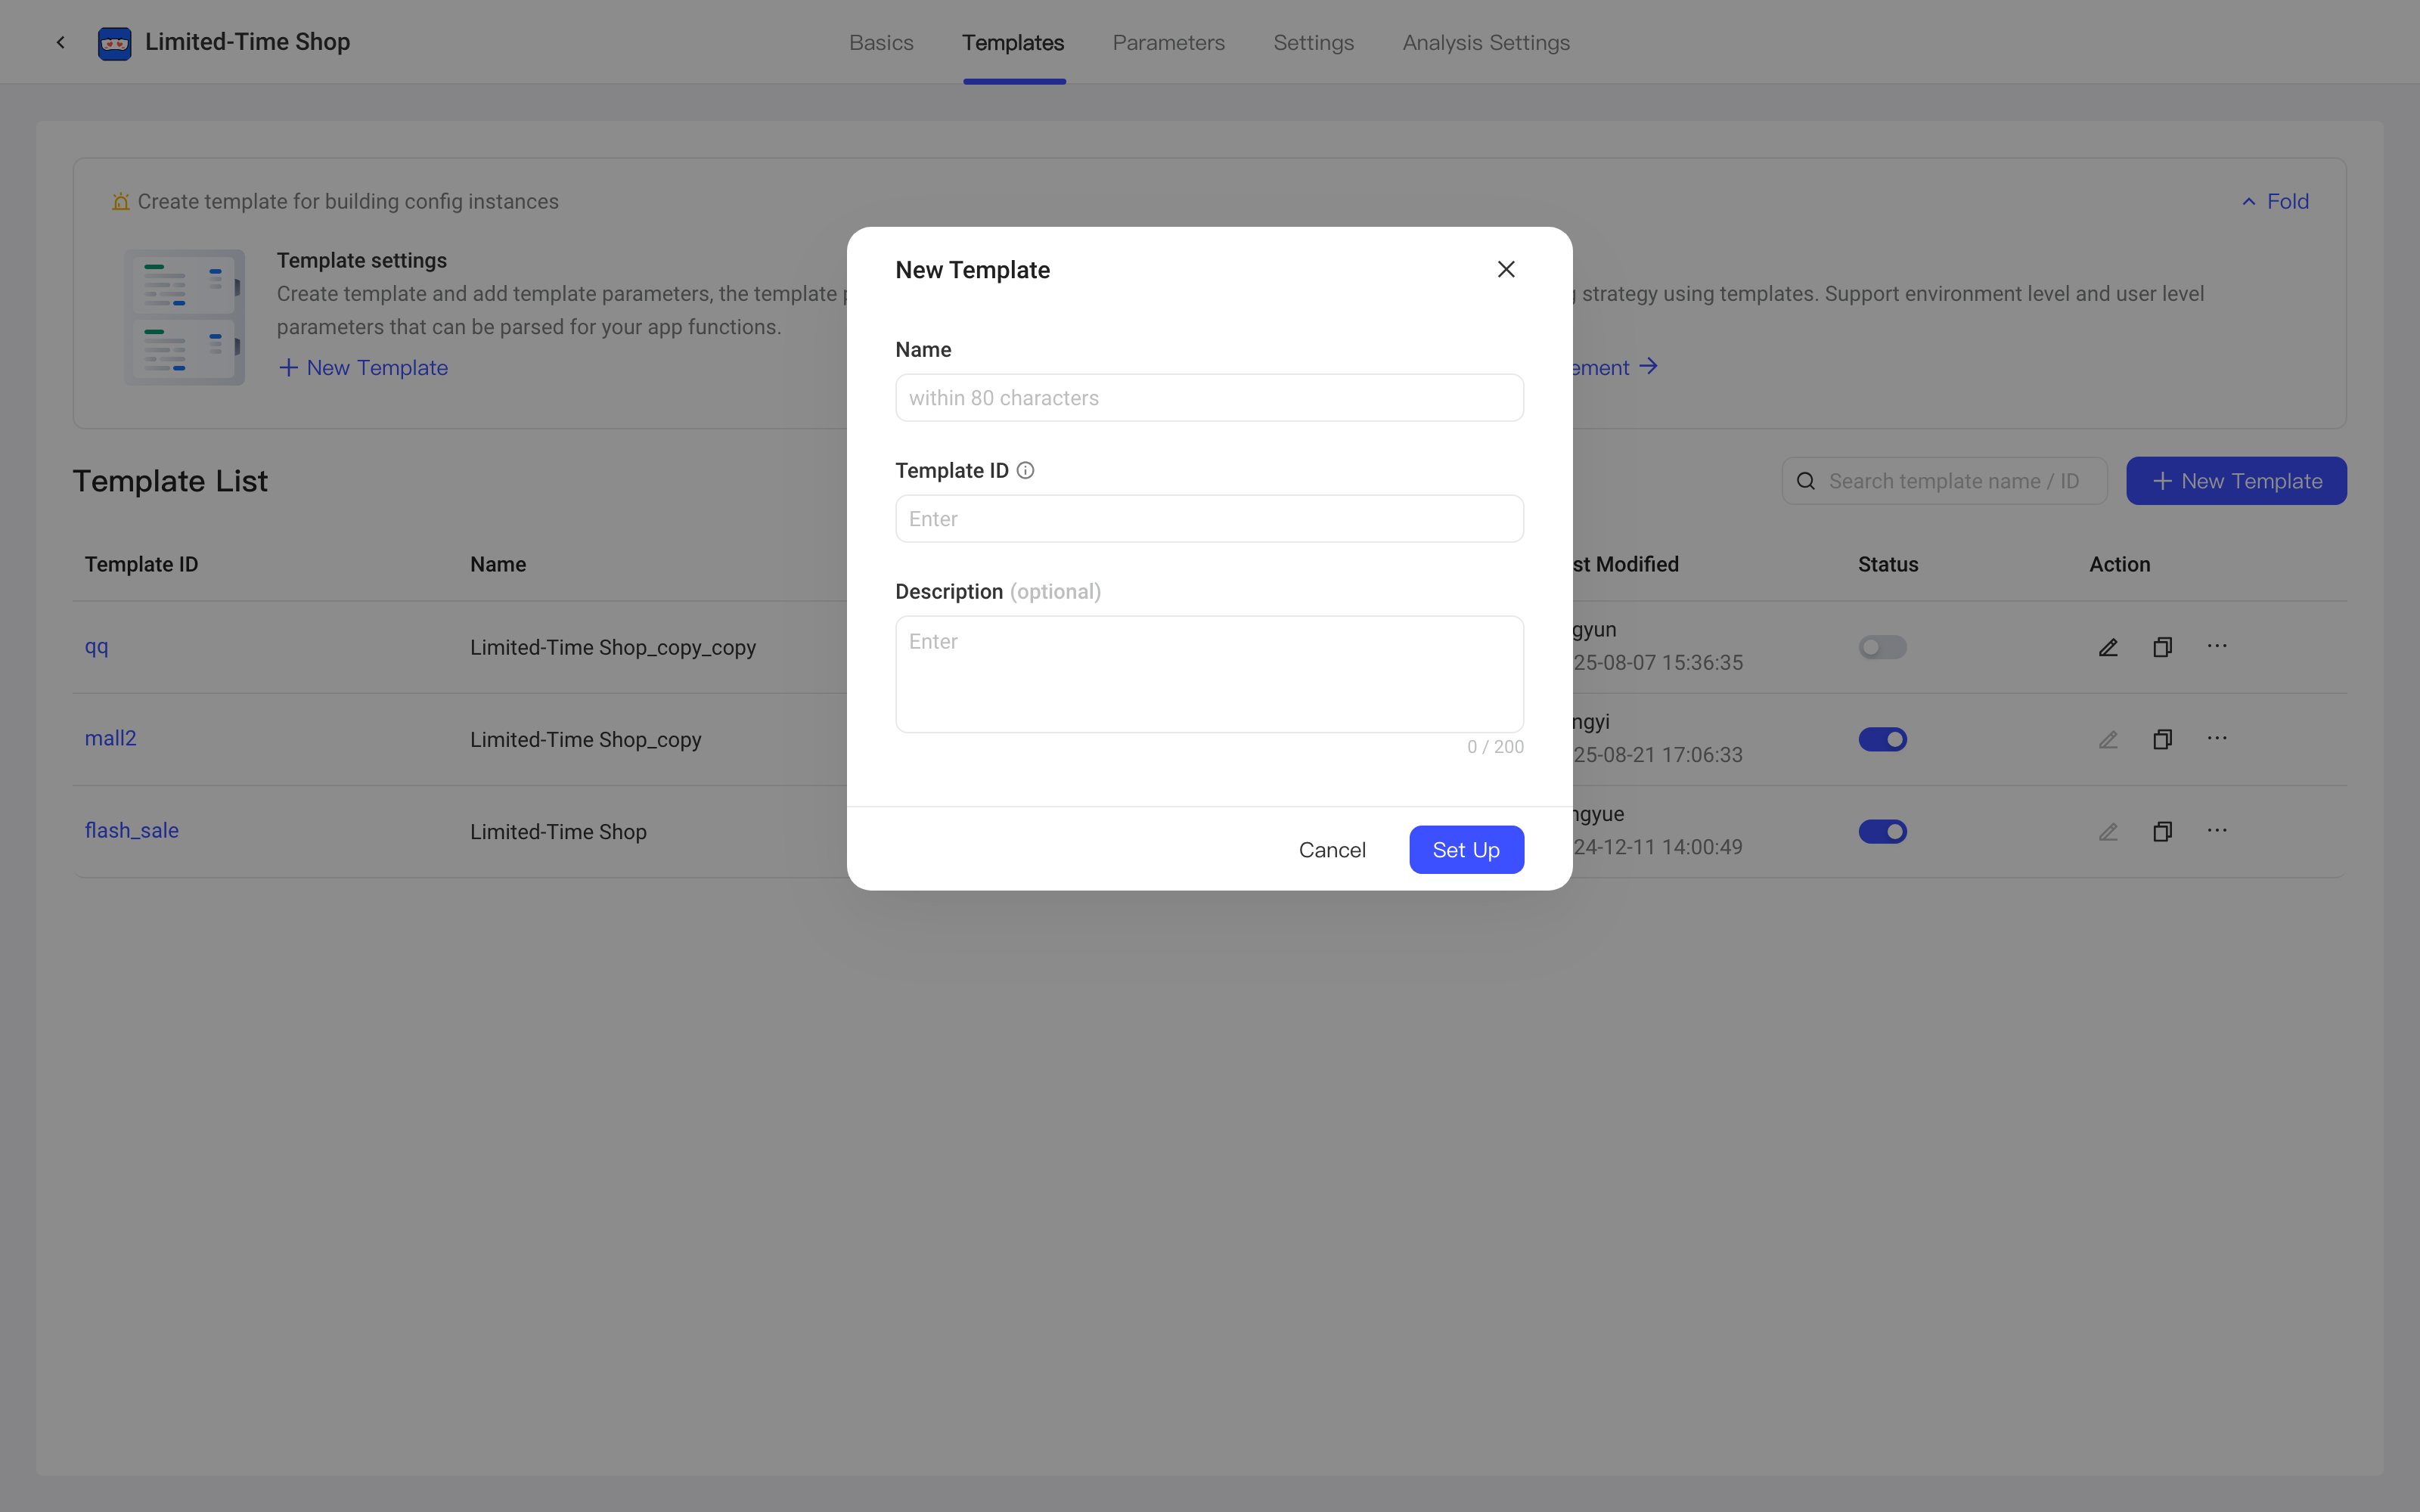Enable the qq template status switch
2420x1512 pixels.
[1882, 647]
